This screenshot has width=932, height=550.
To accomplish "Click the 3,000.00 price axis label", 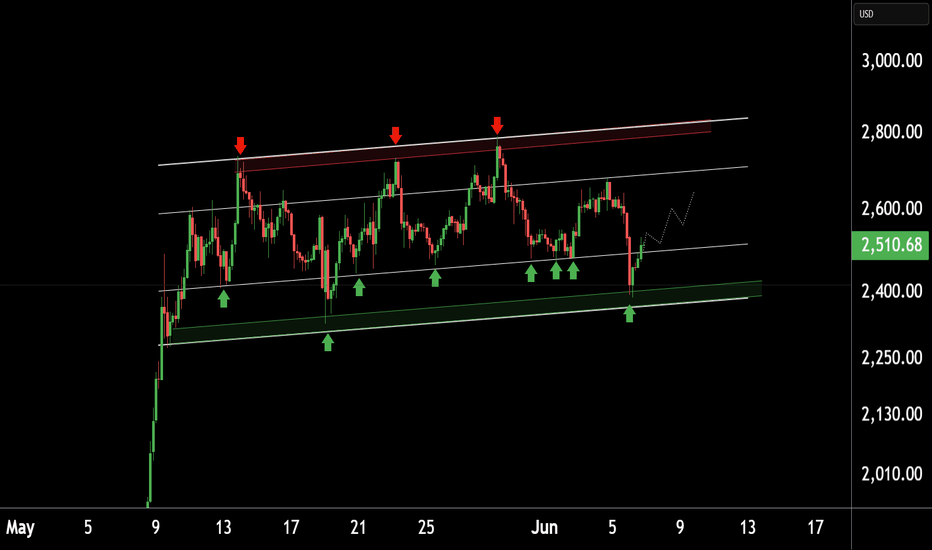I will tap(892, 61).
